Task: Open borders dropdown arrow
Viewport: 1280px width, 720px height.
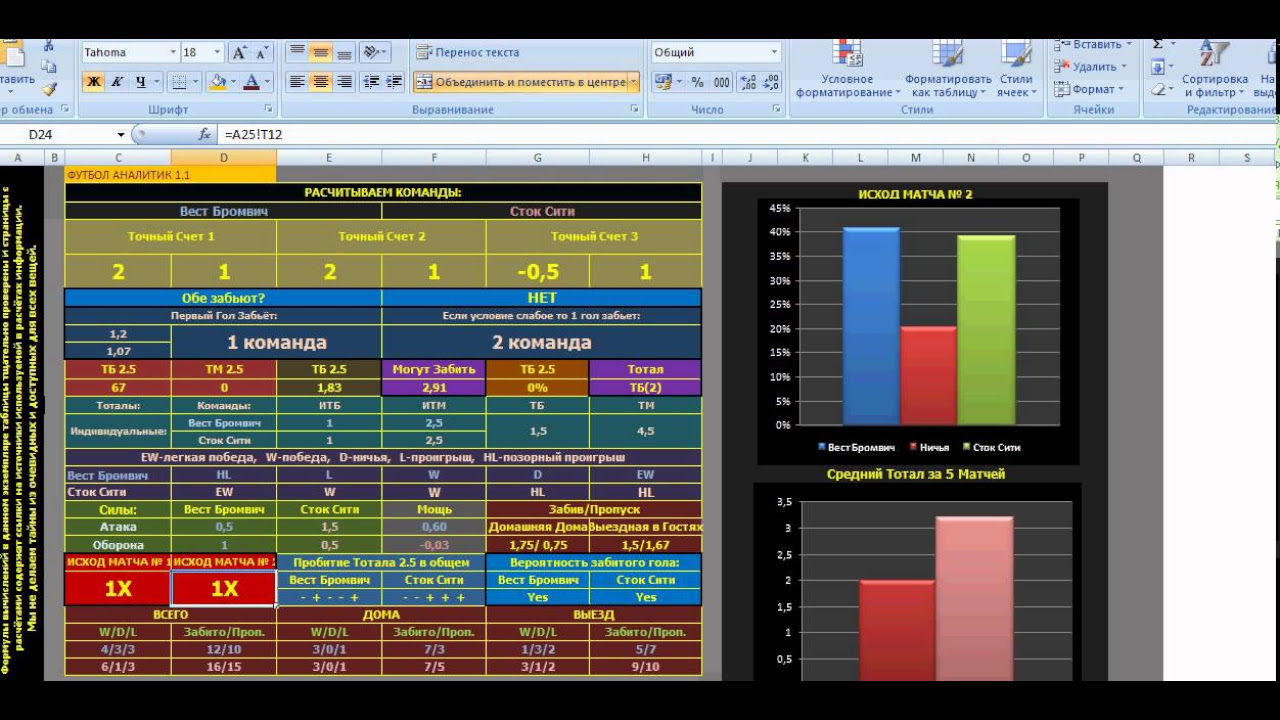Action: pos(195,82)
